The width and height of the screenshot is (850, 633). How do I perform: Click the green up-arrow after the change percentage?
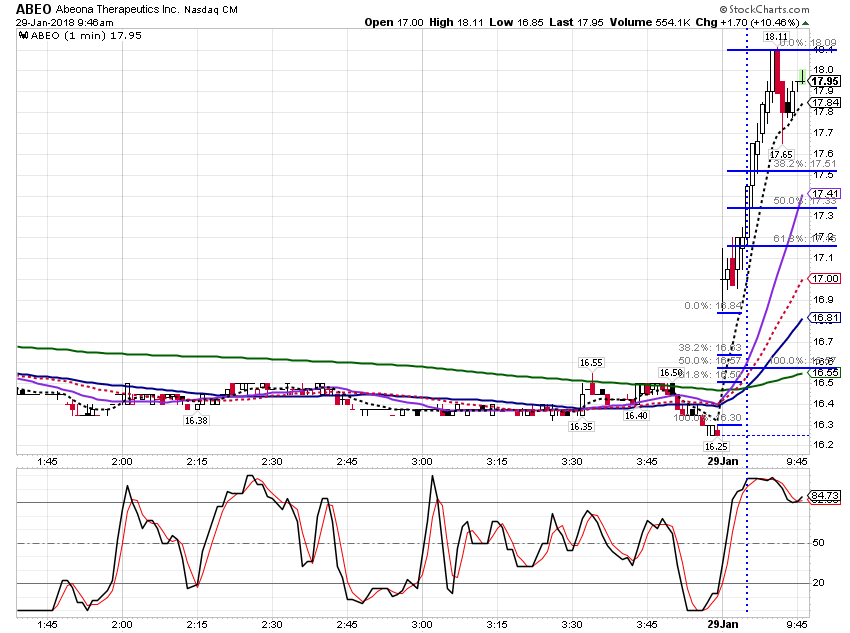806,23
